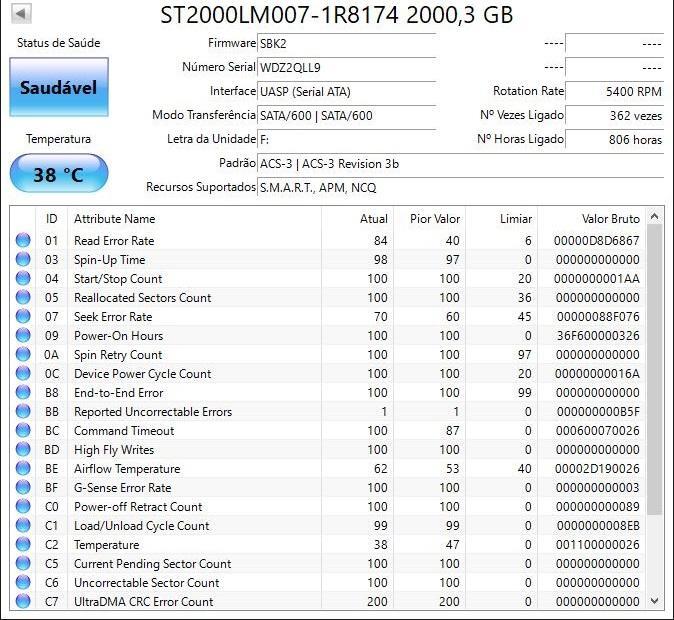Screen dimensions: 674x620
Task: Click the scroll down arrow of attribute list
Action: 655,601
